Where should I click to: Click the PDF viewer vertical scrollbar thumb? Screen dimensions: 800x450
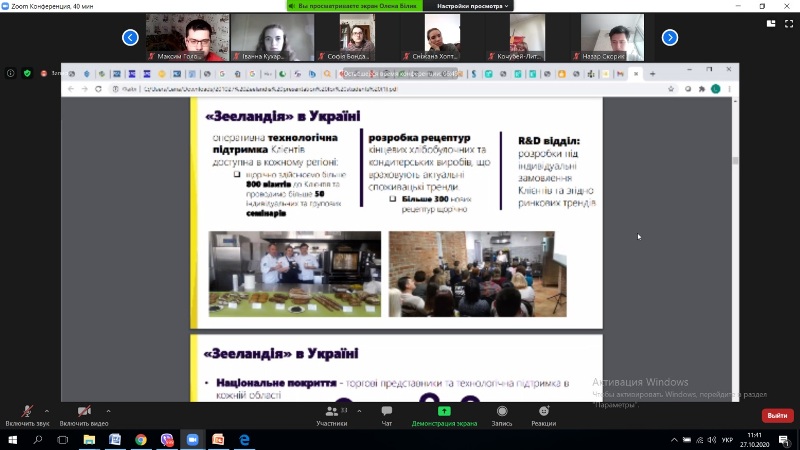click(735, 160)
